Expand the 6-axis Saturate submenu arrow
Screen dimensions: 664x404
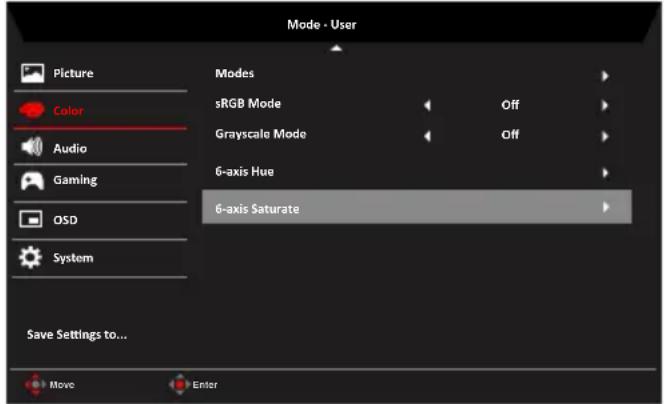pyautogui.click(x=606, y=207)
